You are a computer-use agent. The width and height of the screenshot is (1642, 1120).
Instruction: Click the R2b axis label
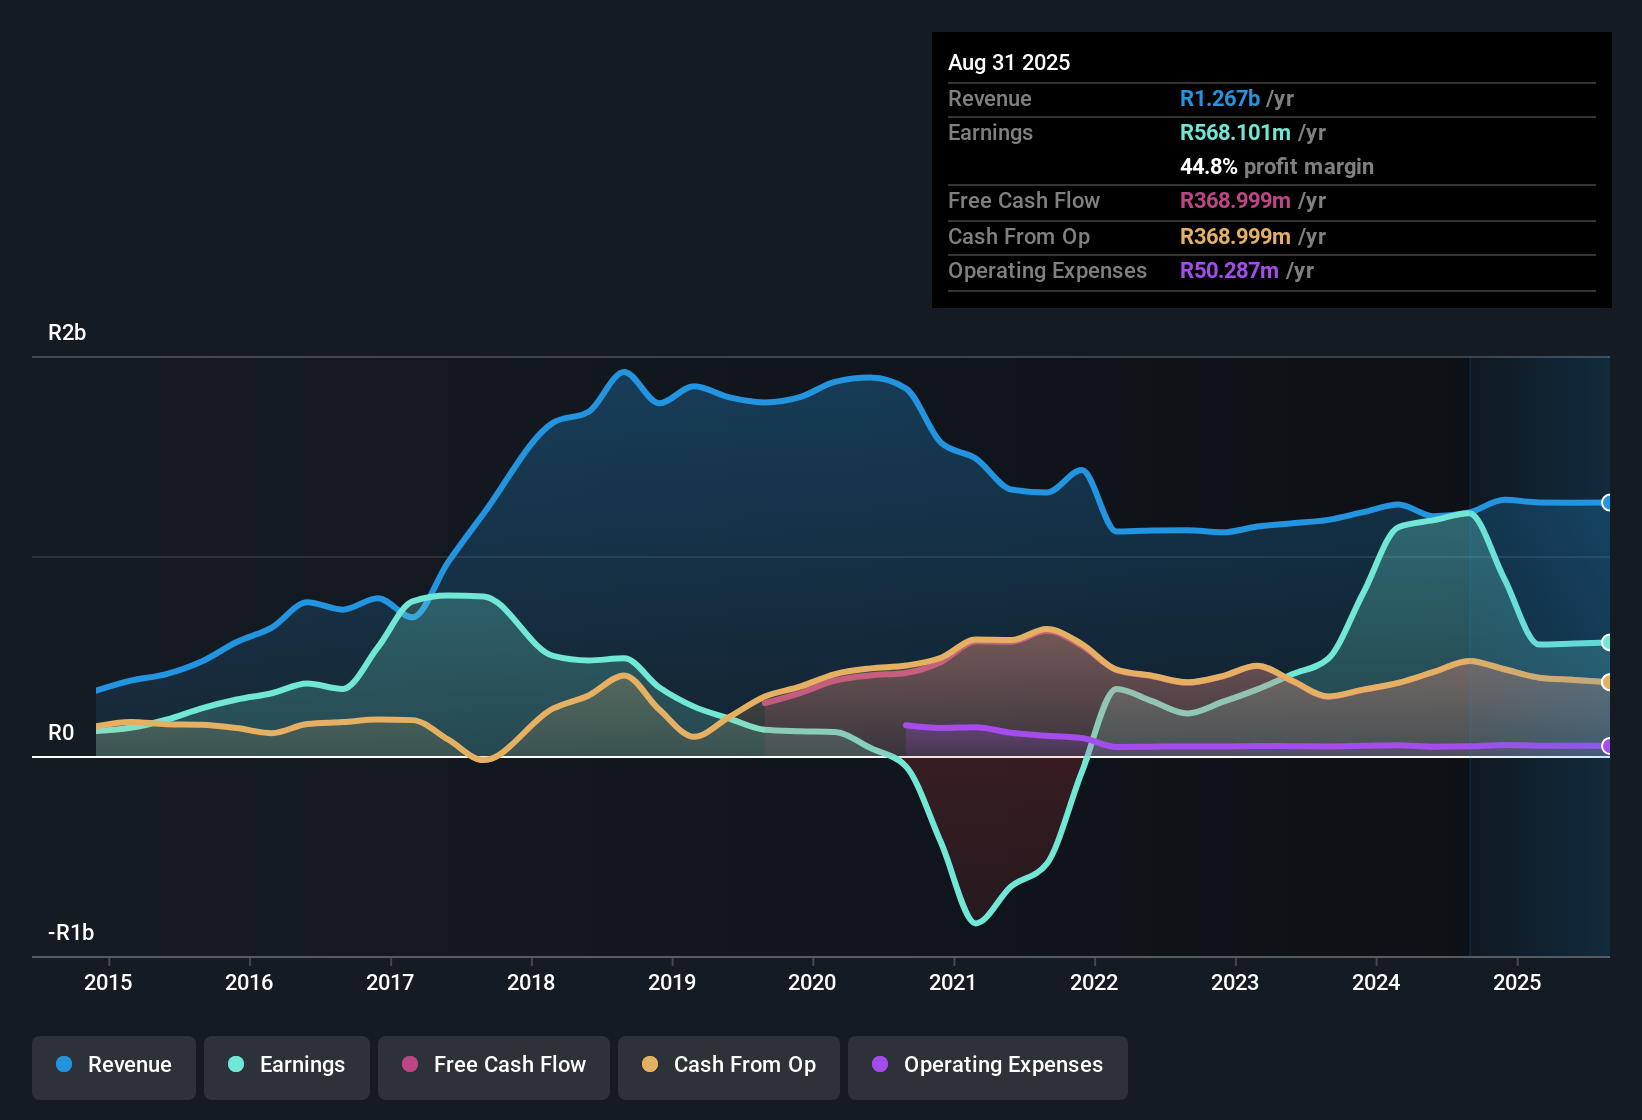(66, 332)
